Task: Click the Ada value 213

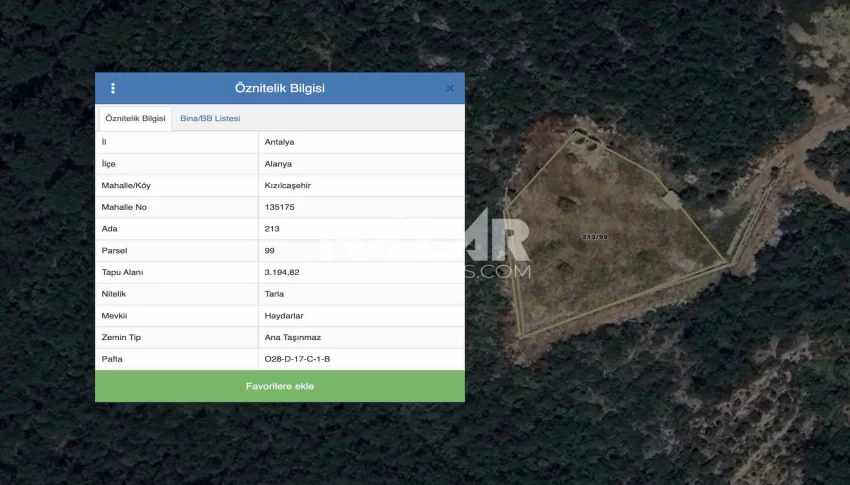Action: coord(272,229)
